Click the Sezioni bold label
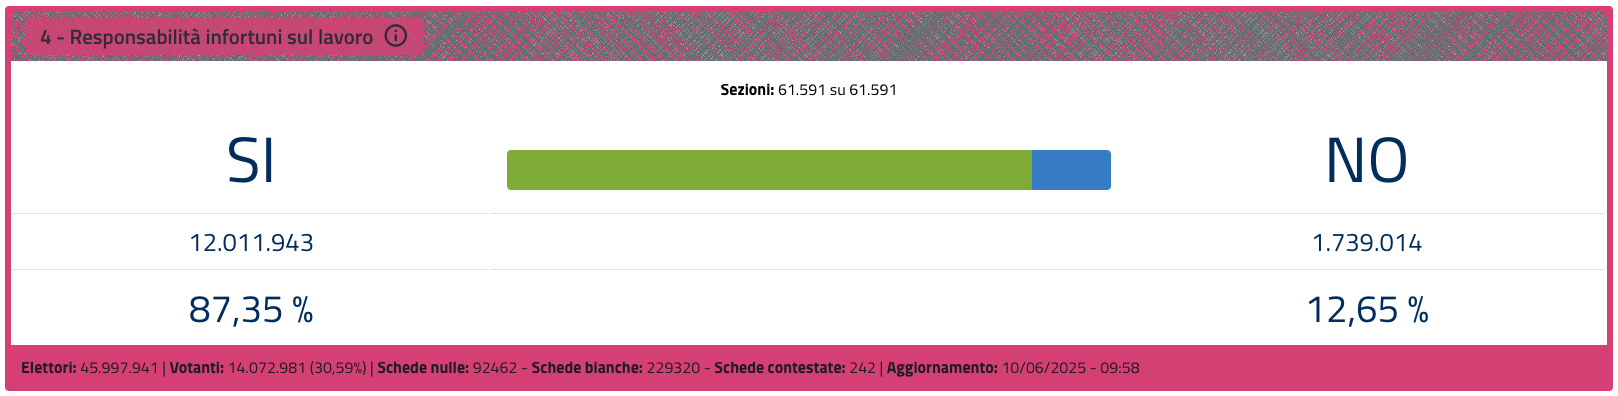 [x=747, y=90]
